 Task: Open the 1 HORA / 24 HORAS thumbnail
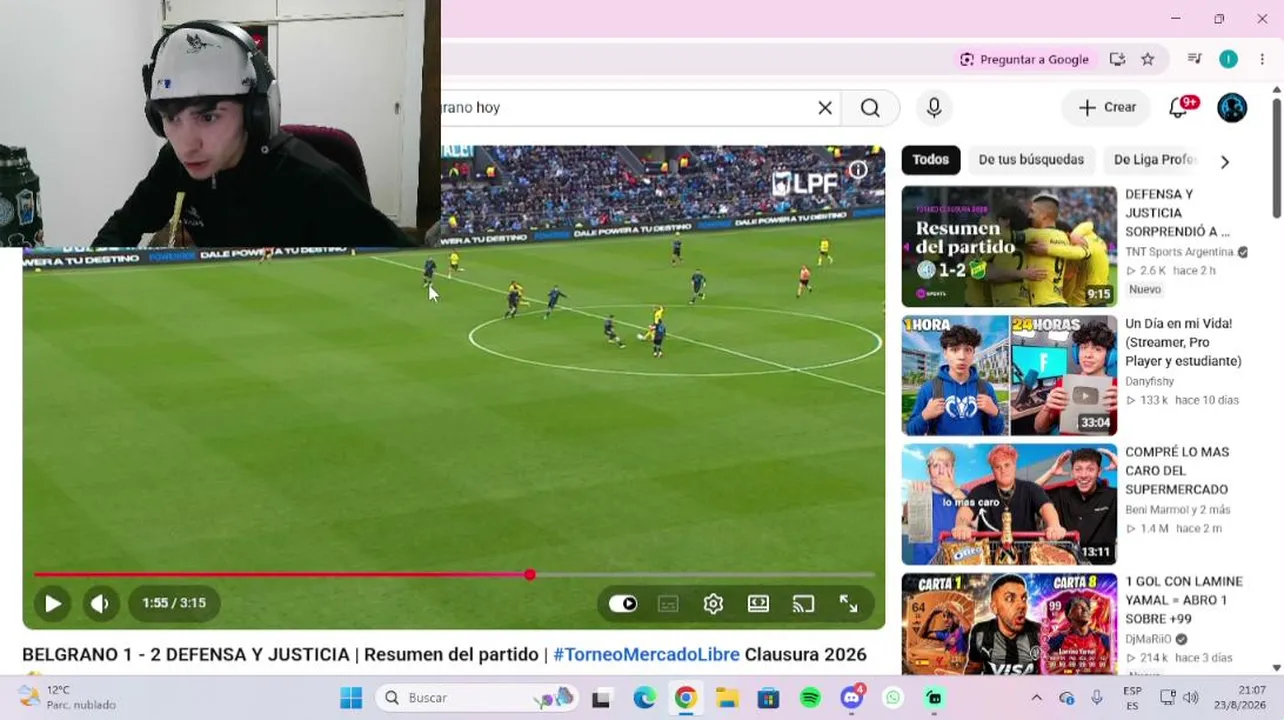point(1009,376)
